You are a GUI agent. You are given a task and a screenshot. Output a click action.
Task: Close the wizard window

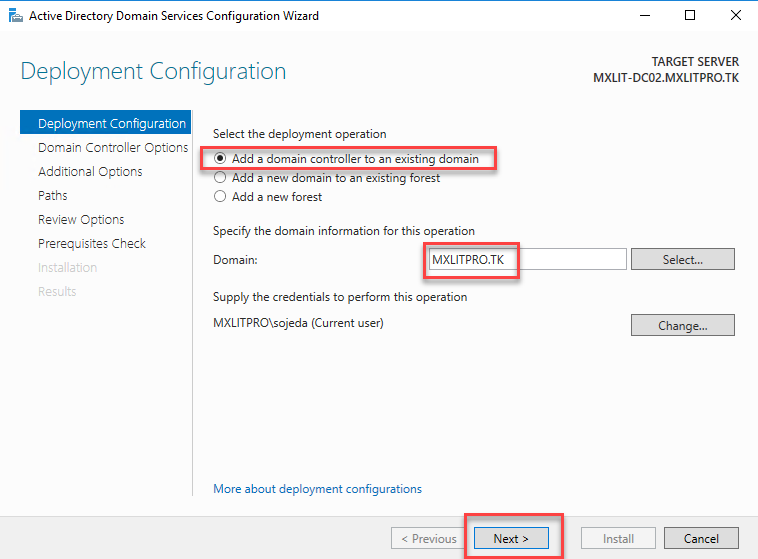pos(735,16)
